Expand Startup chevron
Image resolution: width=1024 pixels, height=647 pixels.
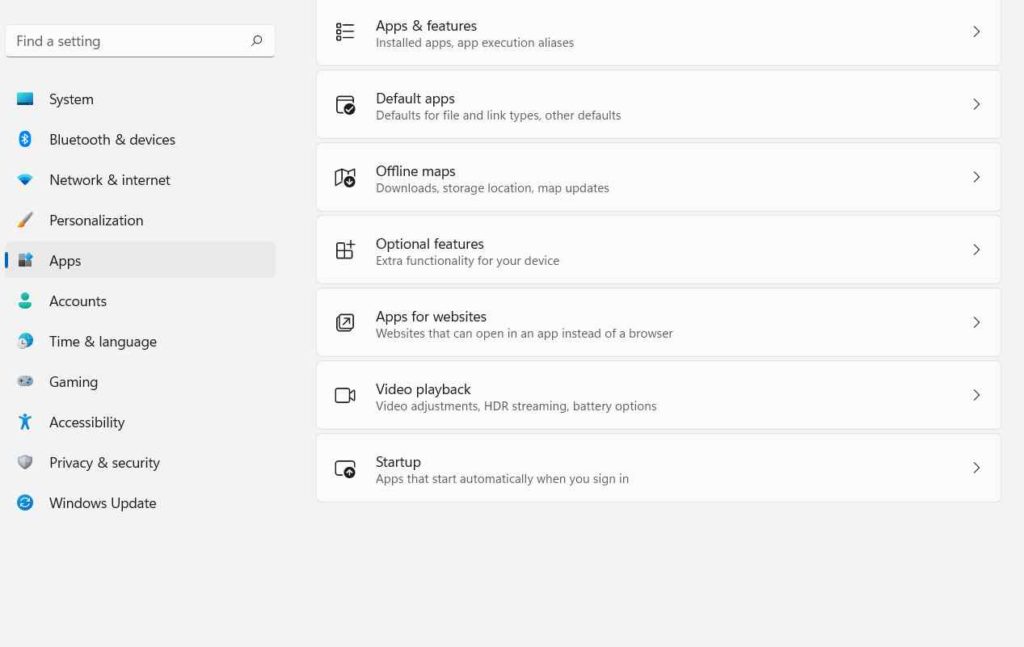(976, 467)
